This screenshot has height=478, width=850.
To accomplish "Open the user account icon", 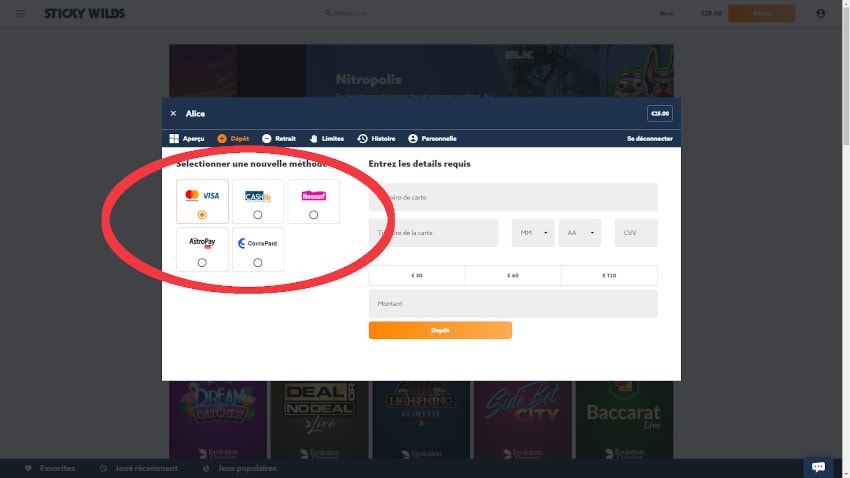I will click(x=820, y=14).
